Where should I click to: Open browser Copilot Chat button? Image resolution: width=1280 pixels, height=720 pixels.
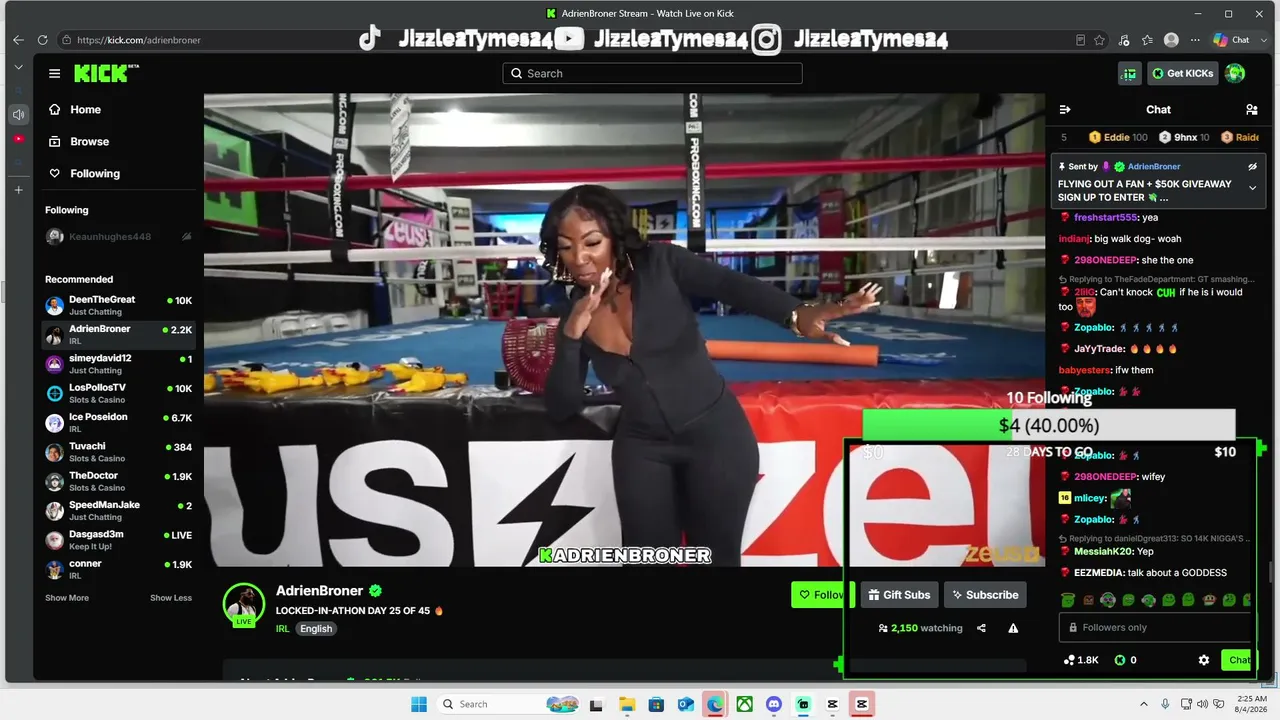click(x=1232, y=40)
